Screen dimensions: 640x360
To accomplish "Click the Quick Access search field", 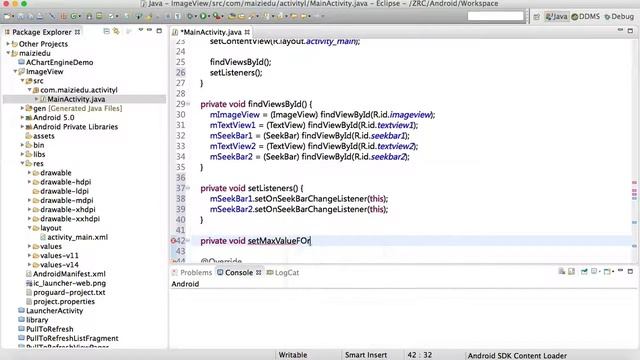I will click(x=496, y=16).
